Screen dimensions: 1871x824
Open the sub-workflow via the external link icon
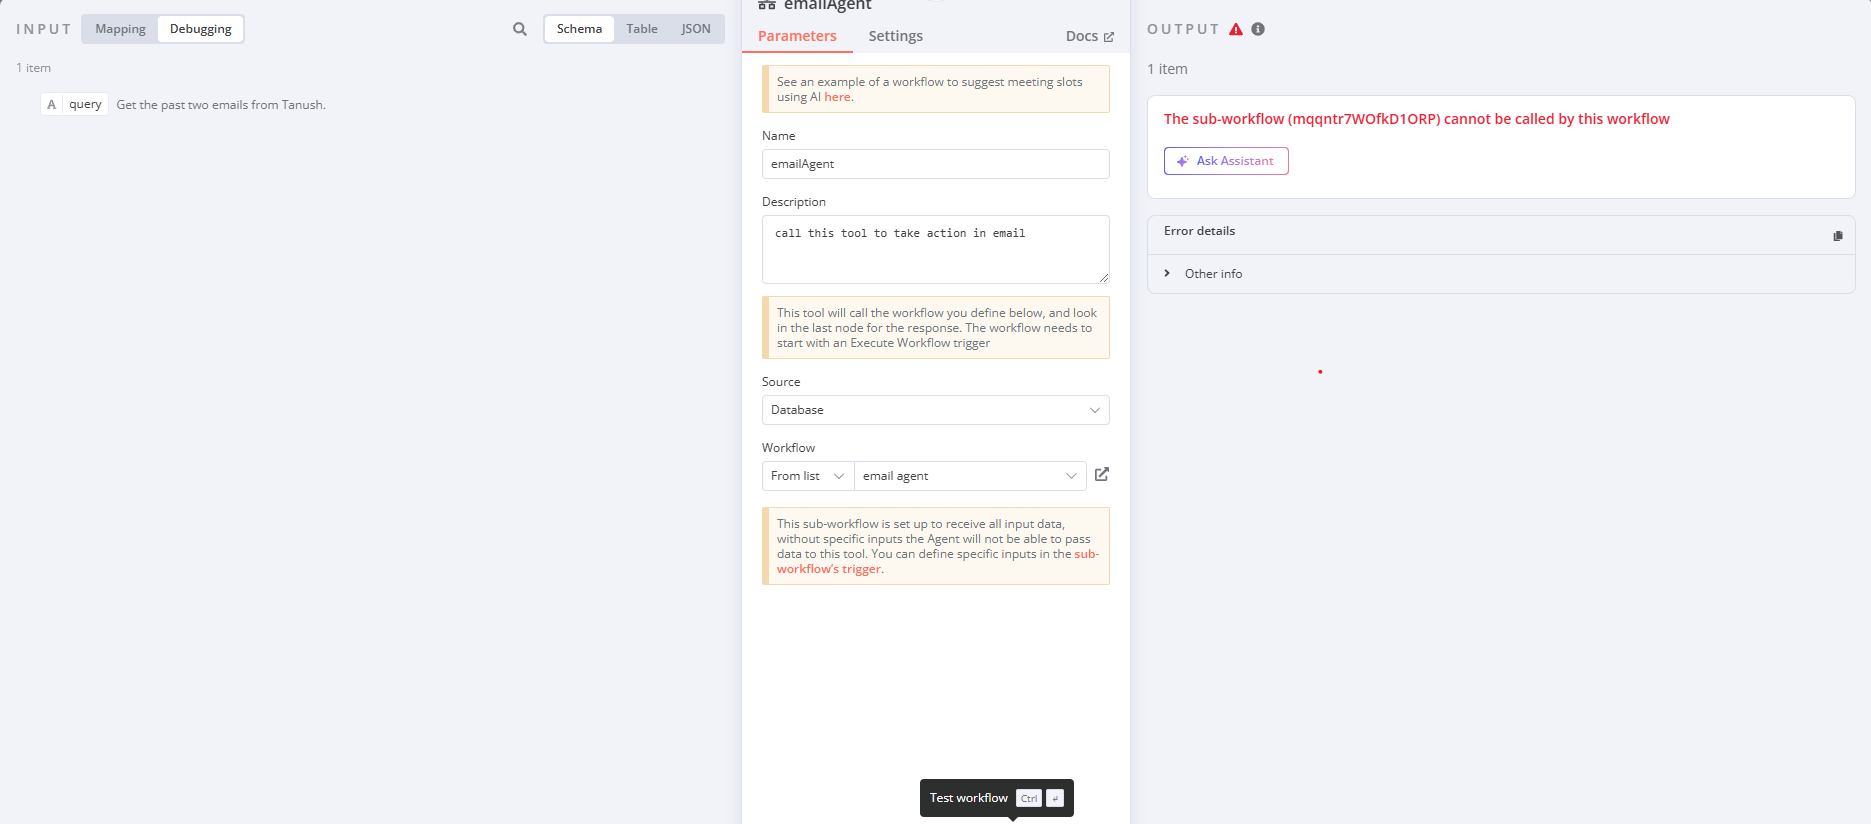(x=1101, y=475)
